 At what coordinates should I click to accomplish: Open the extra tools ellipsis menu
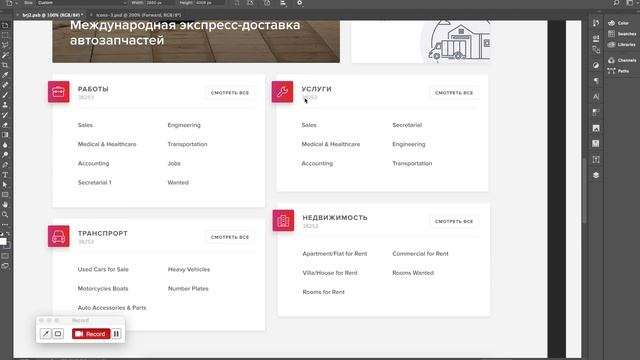click(5, 224)
